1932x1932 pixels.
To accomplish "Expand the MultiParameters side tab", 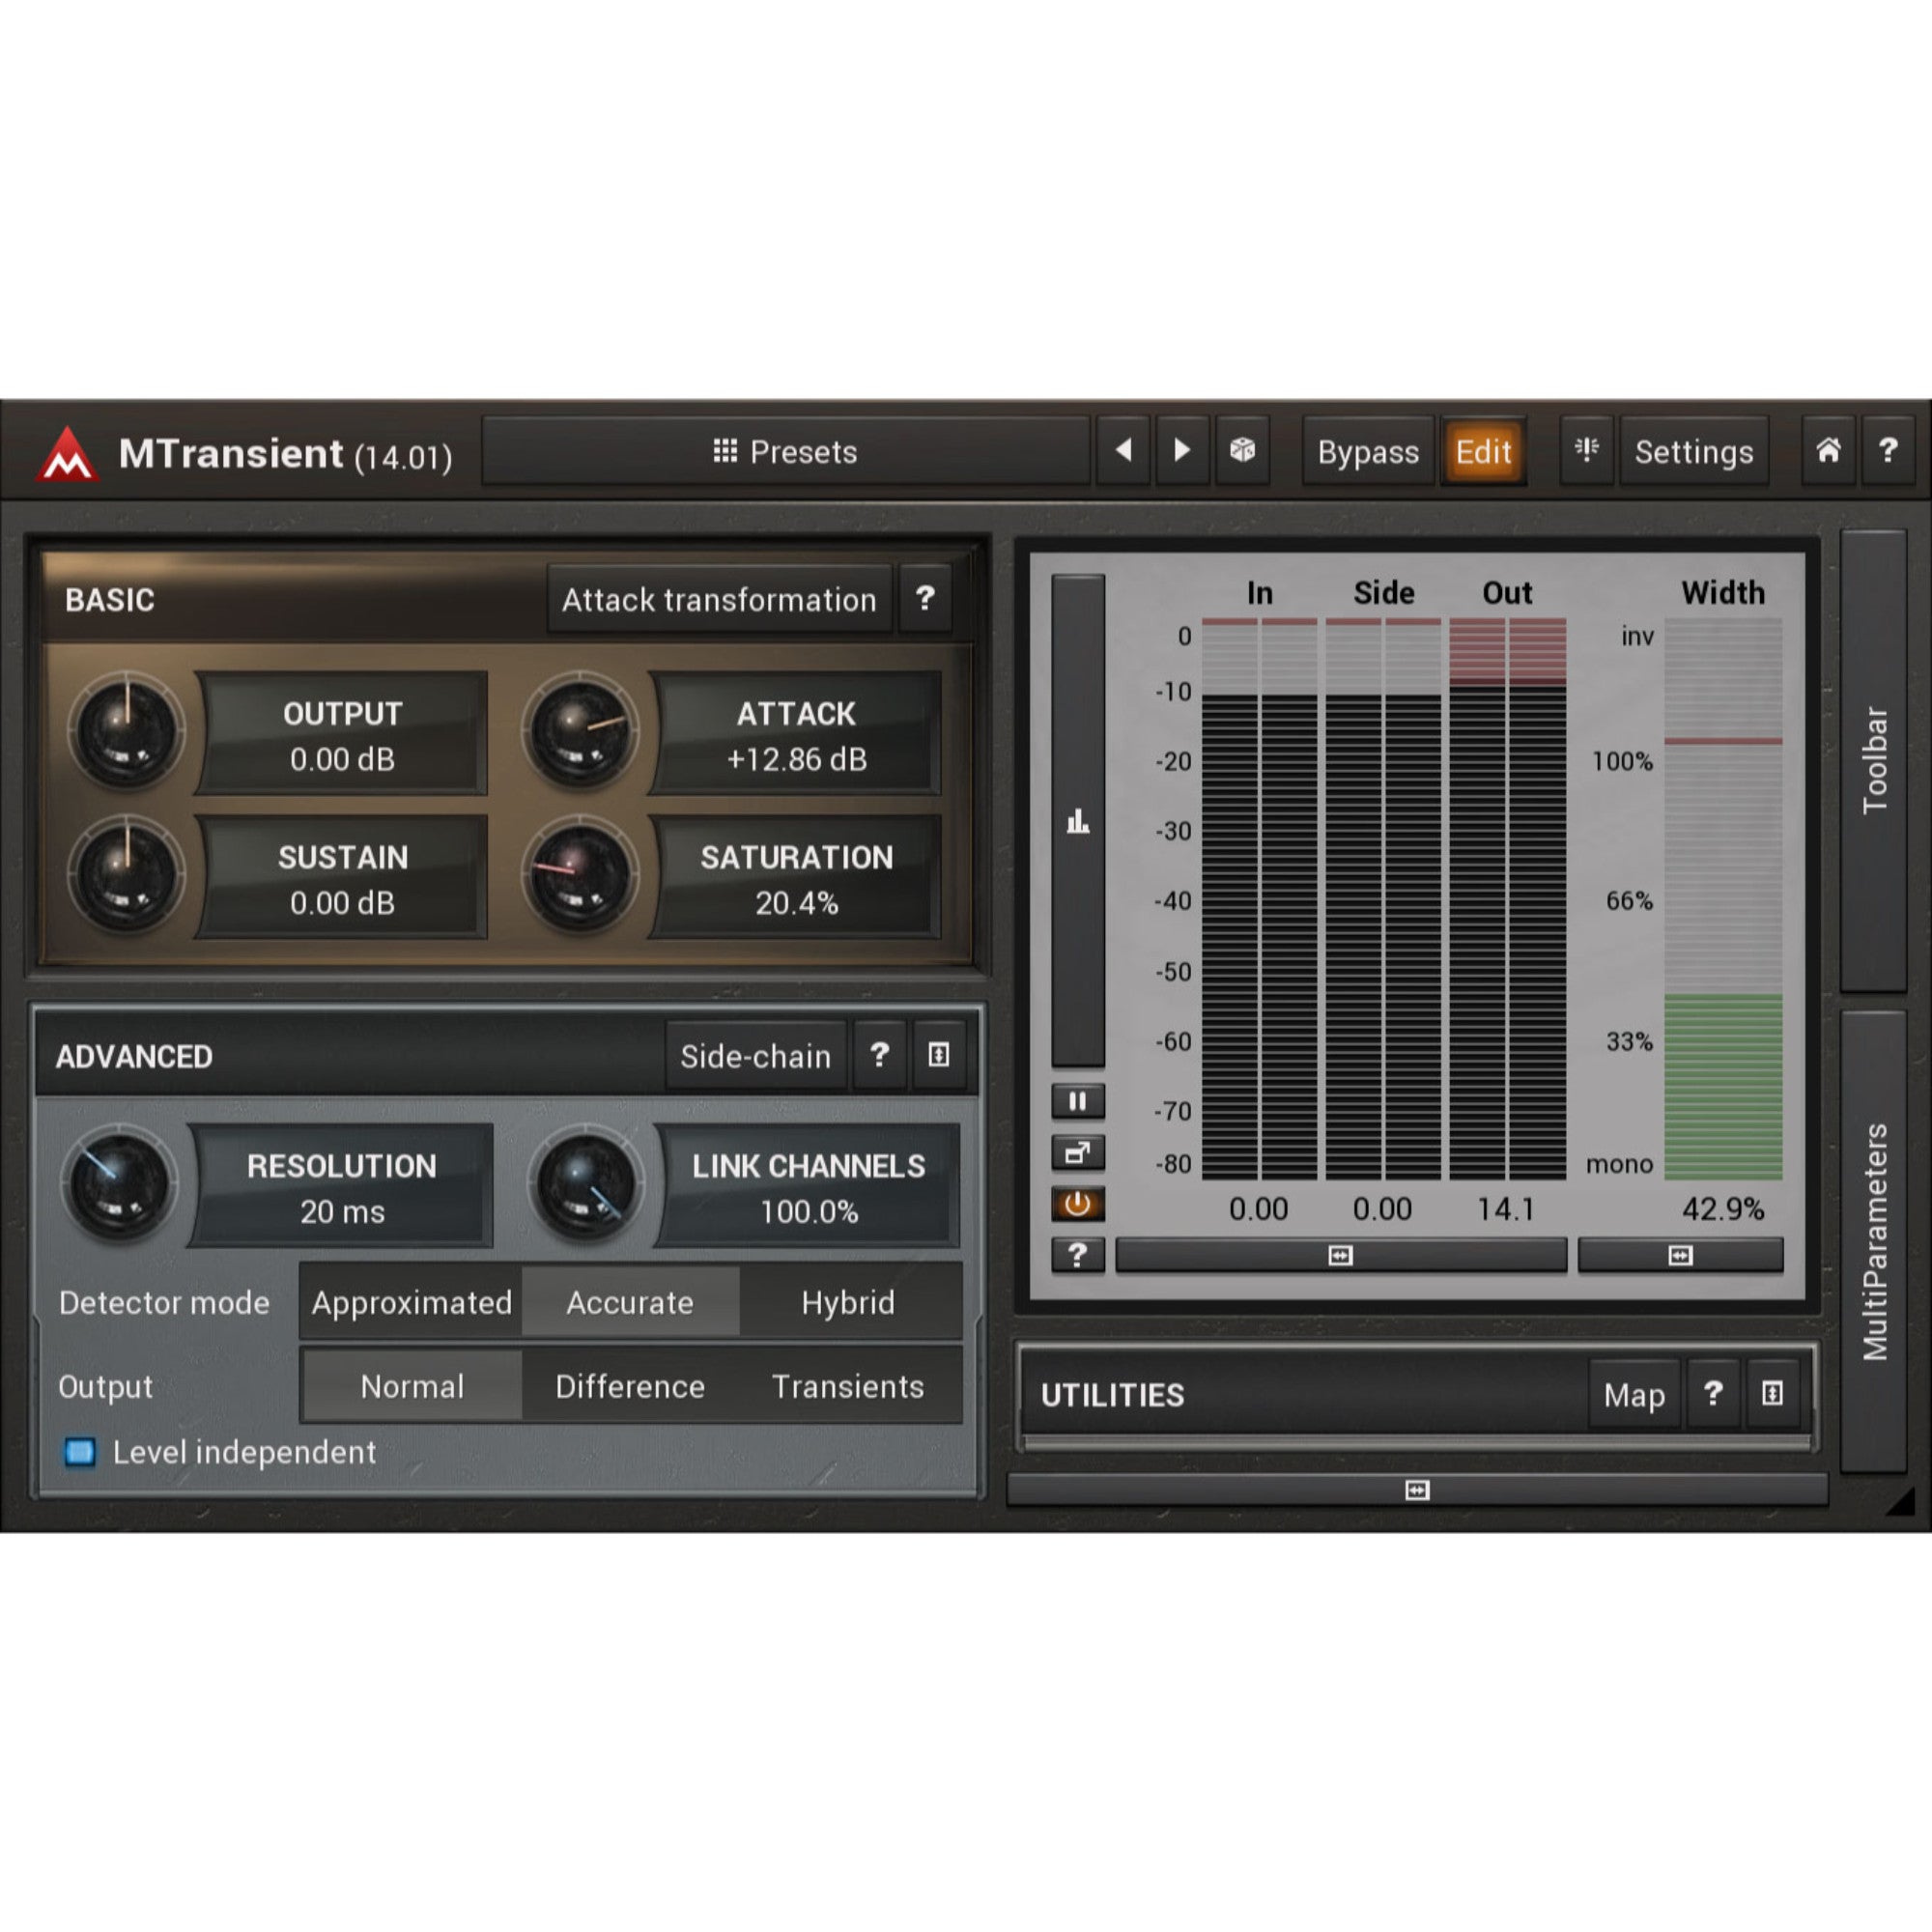I will coord(1874,1241).
